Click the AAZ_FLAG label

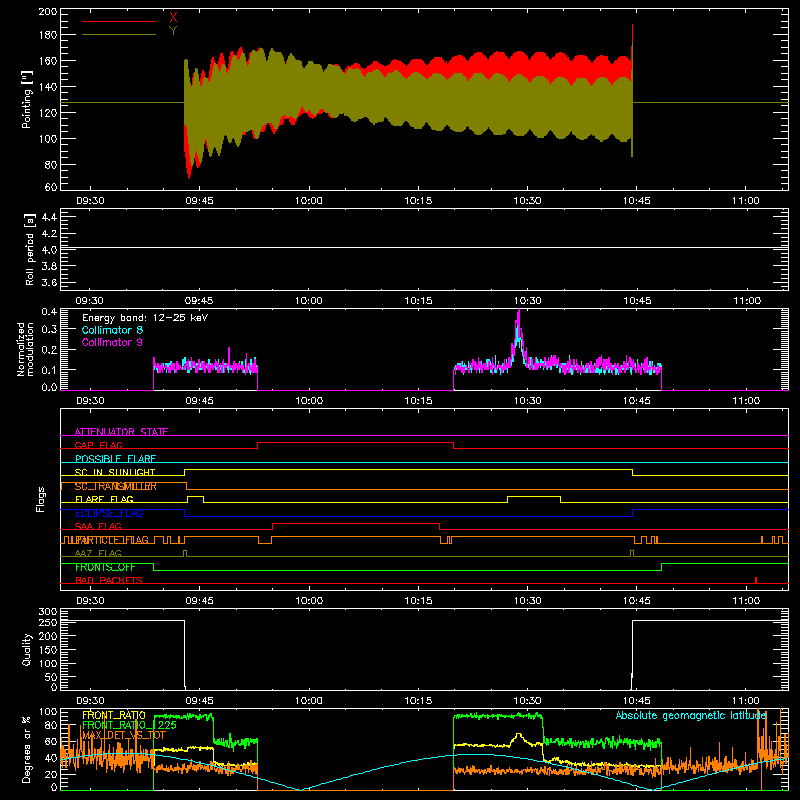98,553
